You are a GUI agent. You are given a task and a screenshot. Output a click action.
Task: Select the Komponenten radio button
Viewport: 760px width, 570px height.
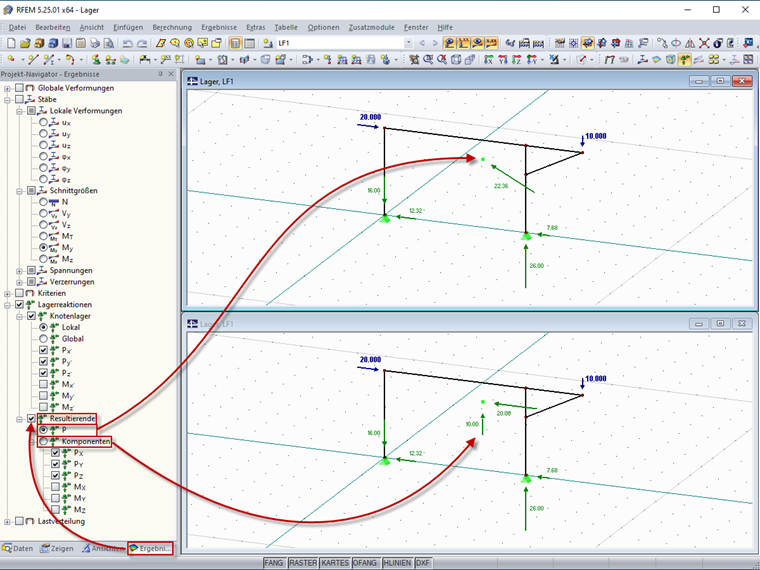[43, 442]
